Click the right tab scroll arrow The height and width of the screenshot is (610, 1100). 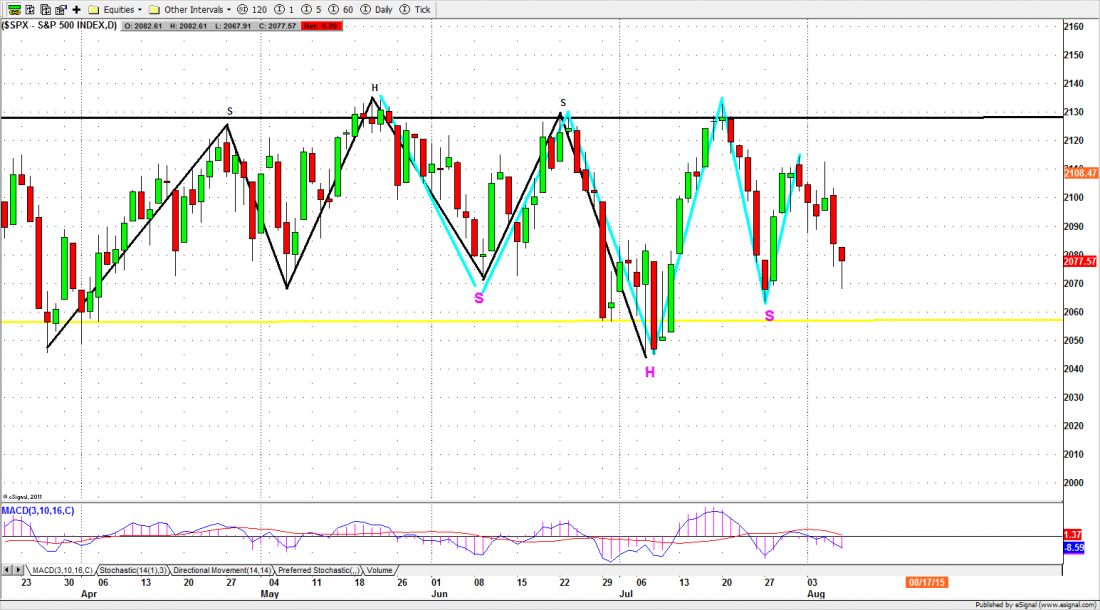point(17,570)
